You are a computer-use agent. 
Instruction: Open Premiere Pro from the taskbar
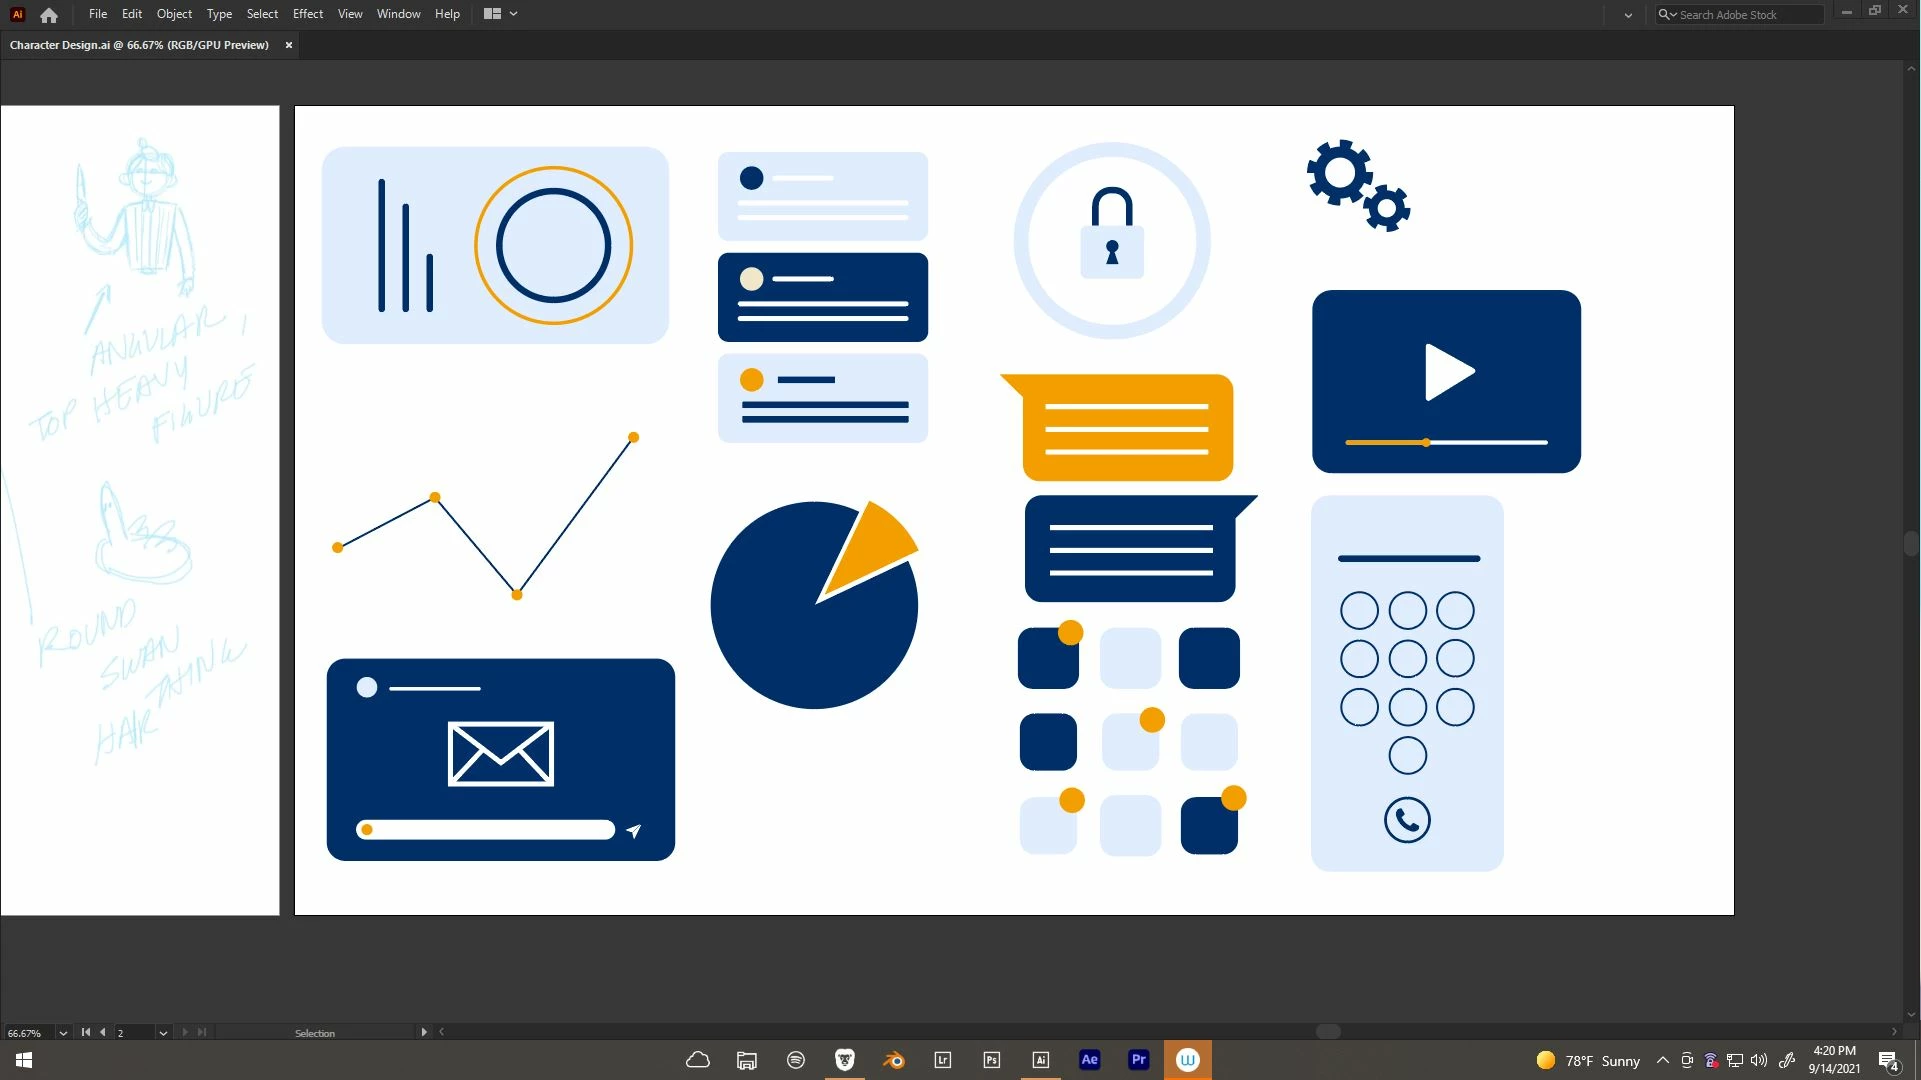pos(1138,1060)
